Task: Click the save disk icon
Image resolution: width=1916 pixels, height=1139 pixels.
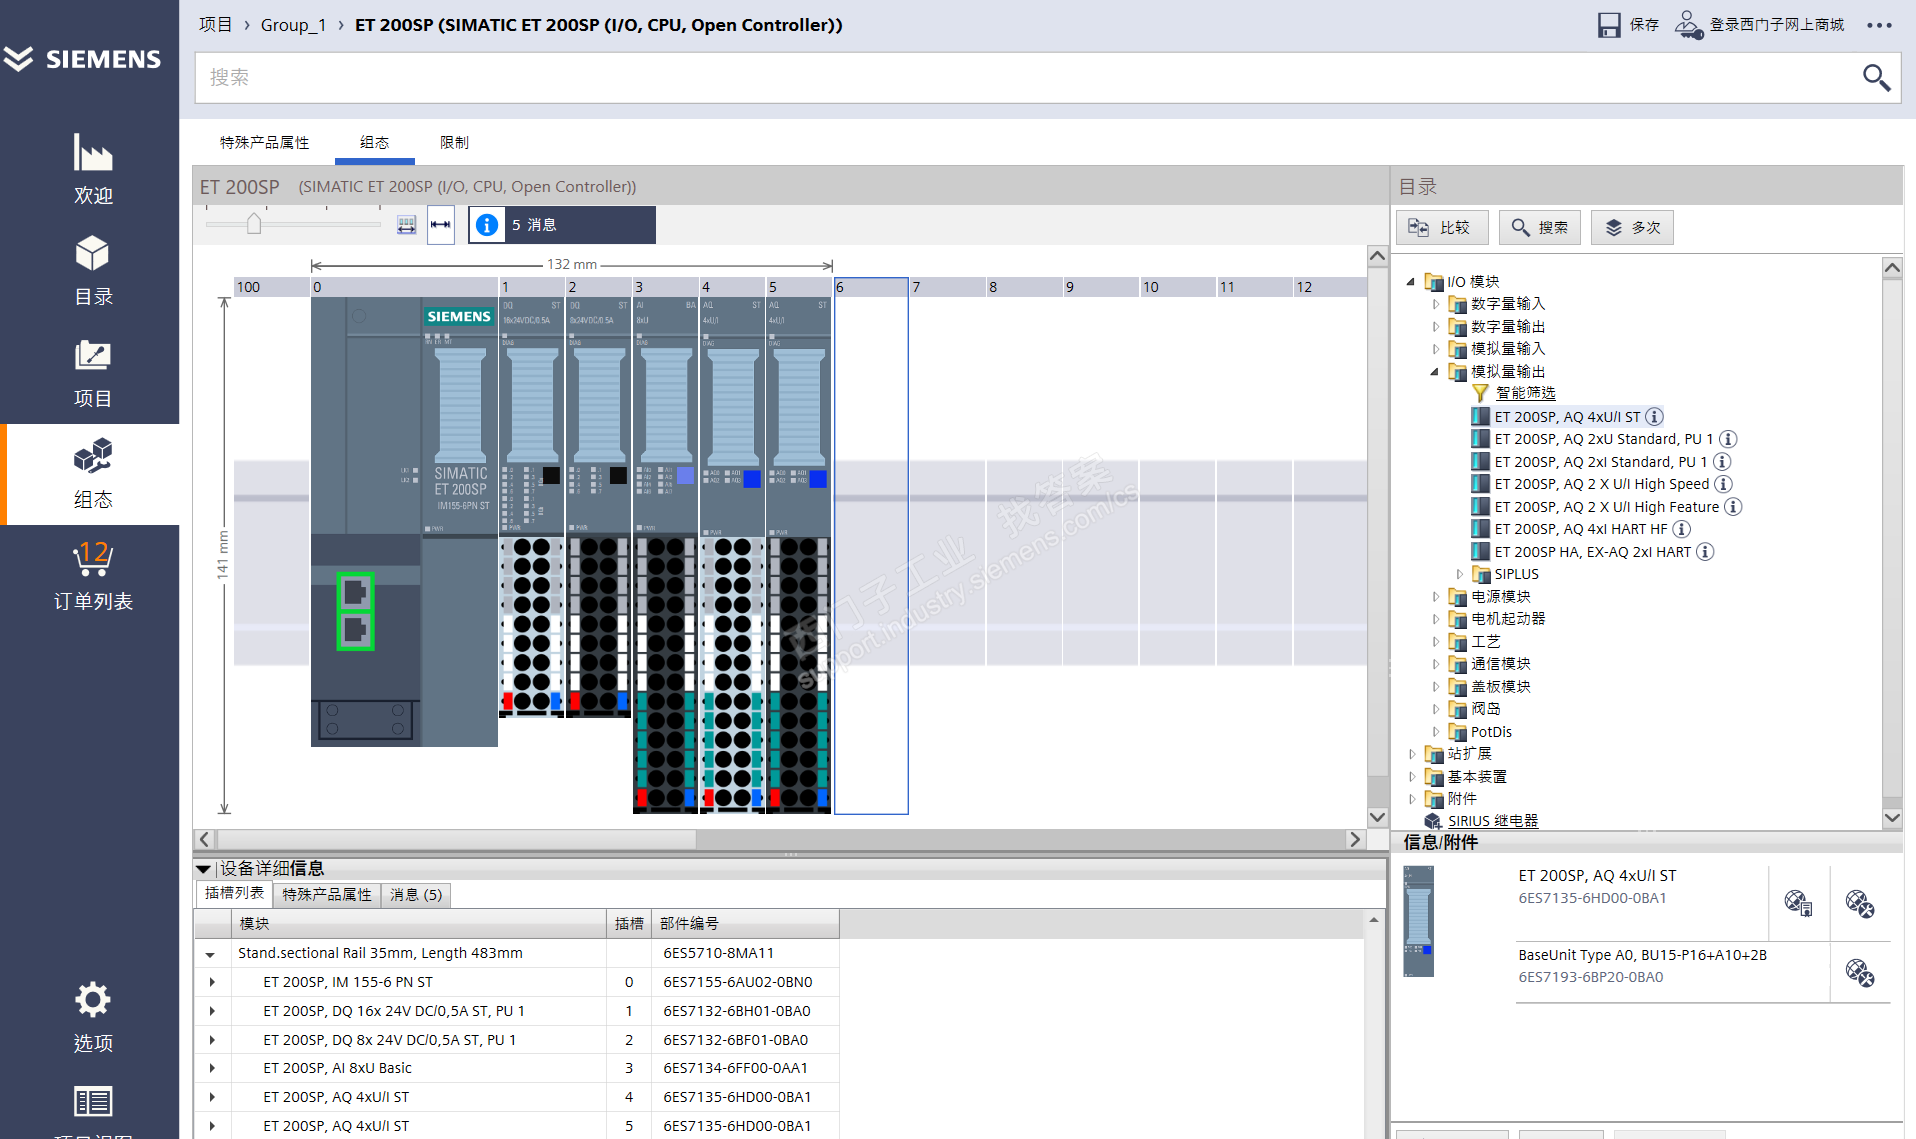Action: coord(1608,25)
